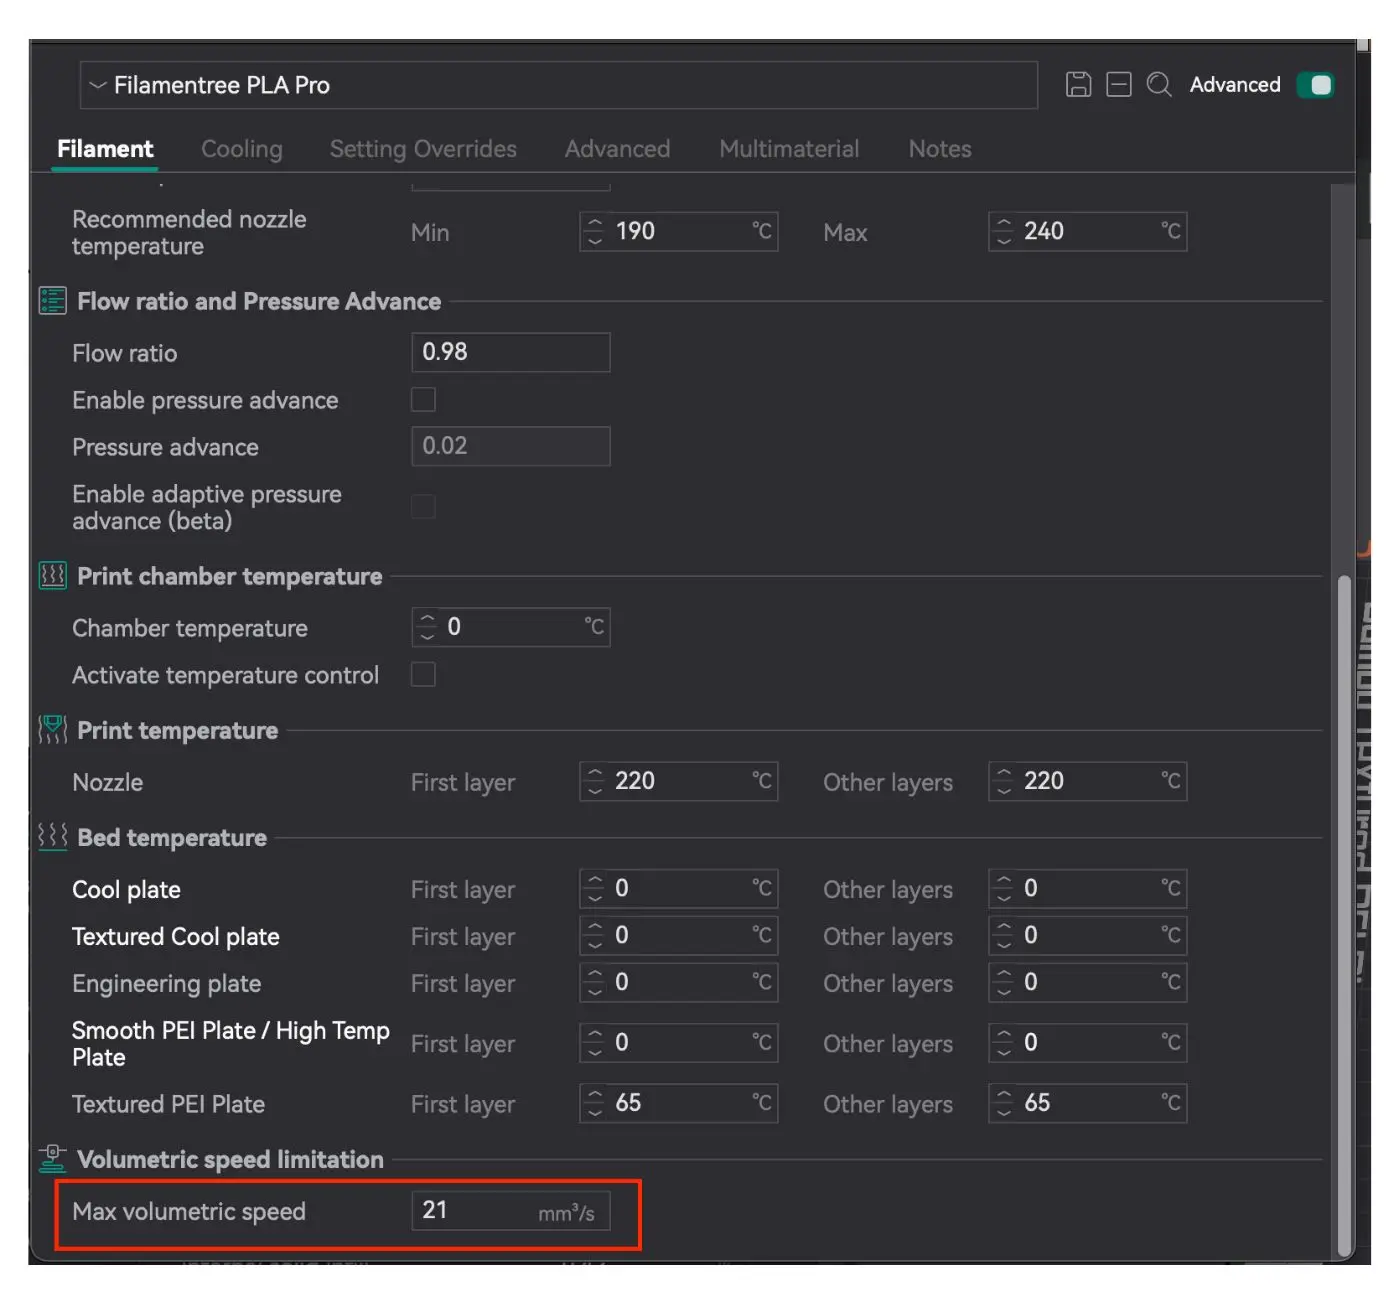Screen dimensions: 1400x1308
Task: Click the compare presets icon
Action: (x=1119, y=85)
